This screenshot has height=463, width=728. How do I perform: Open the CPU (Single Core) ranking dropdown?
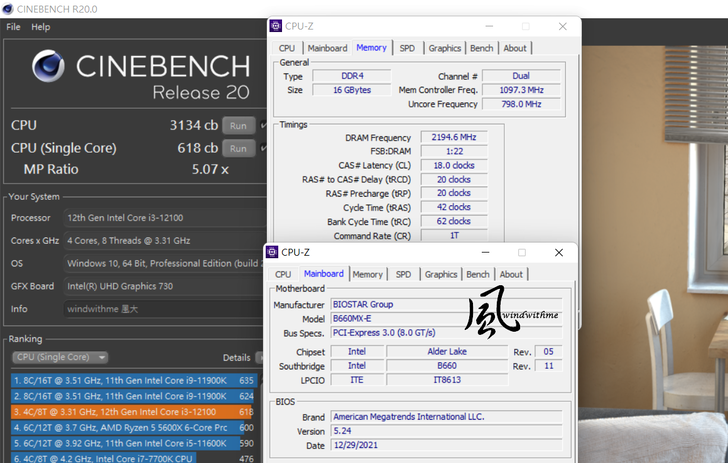pyautogui.click(x=60, y=357)
